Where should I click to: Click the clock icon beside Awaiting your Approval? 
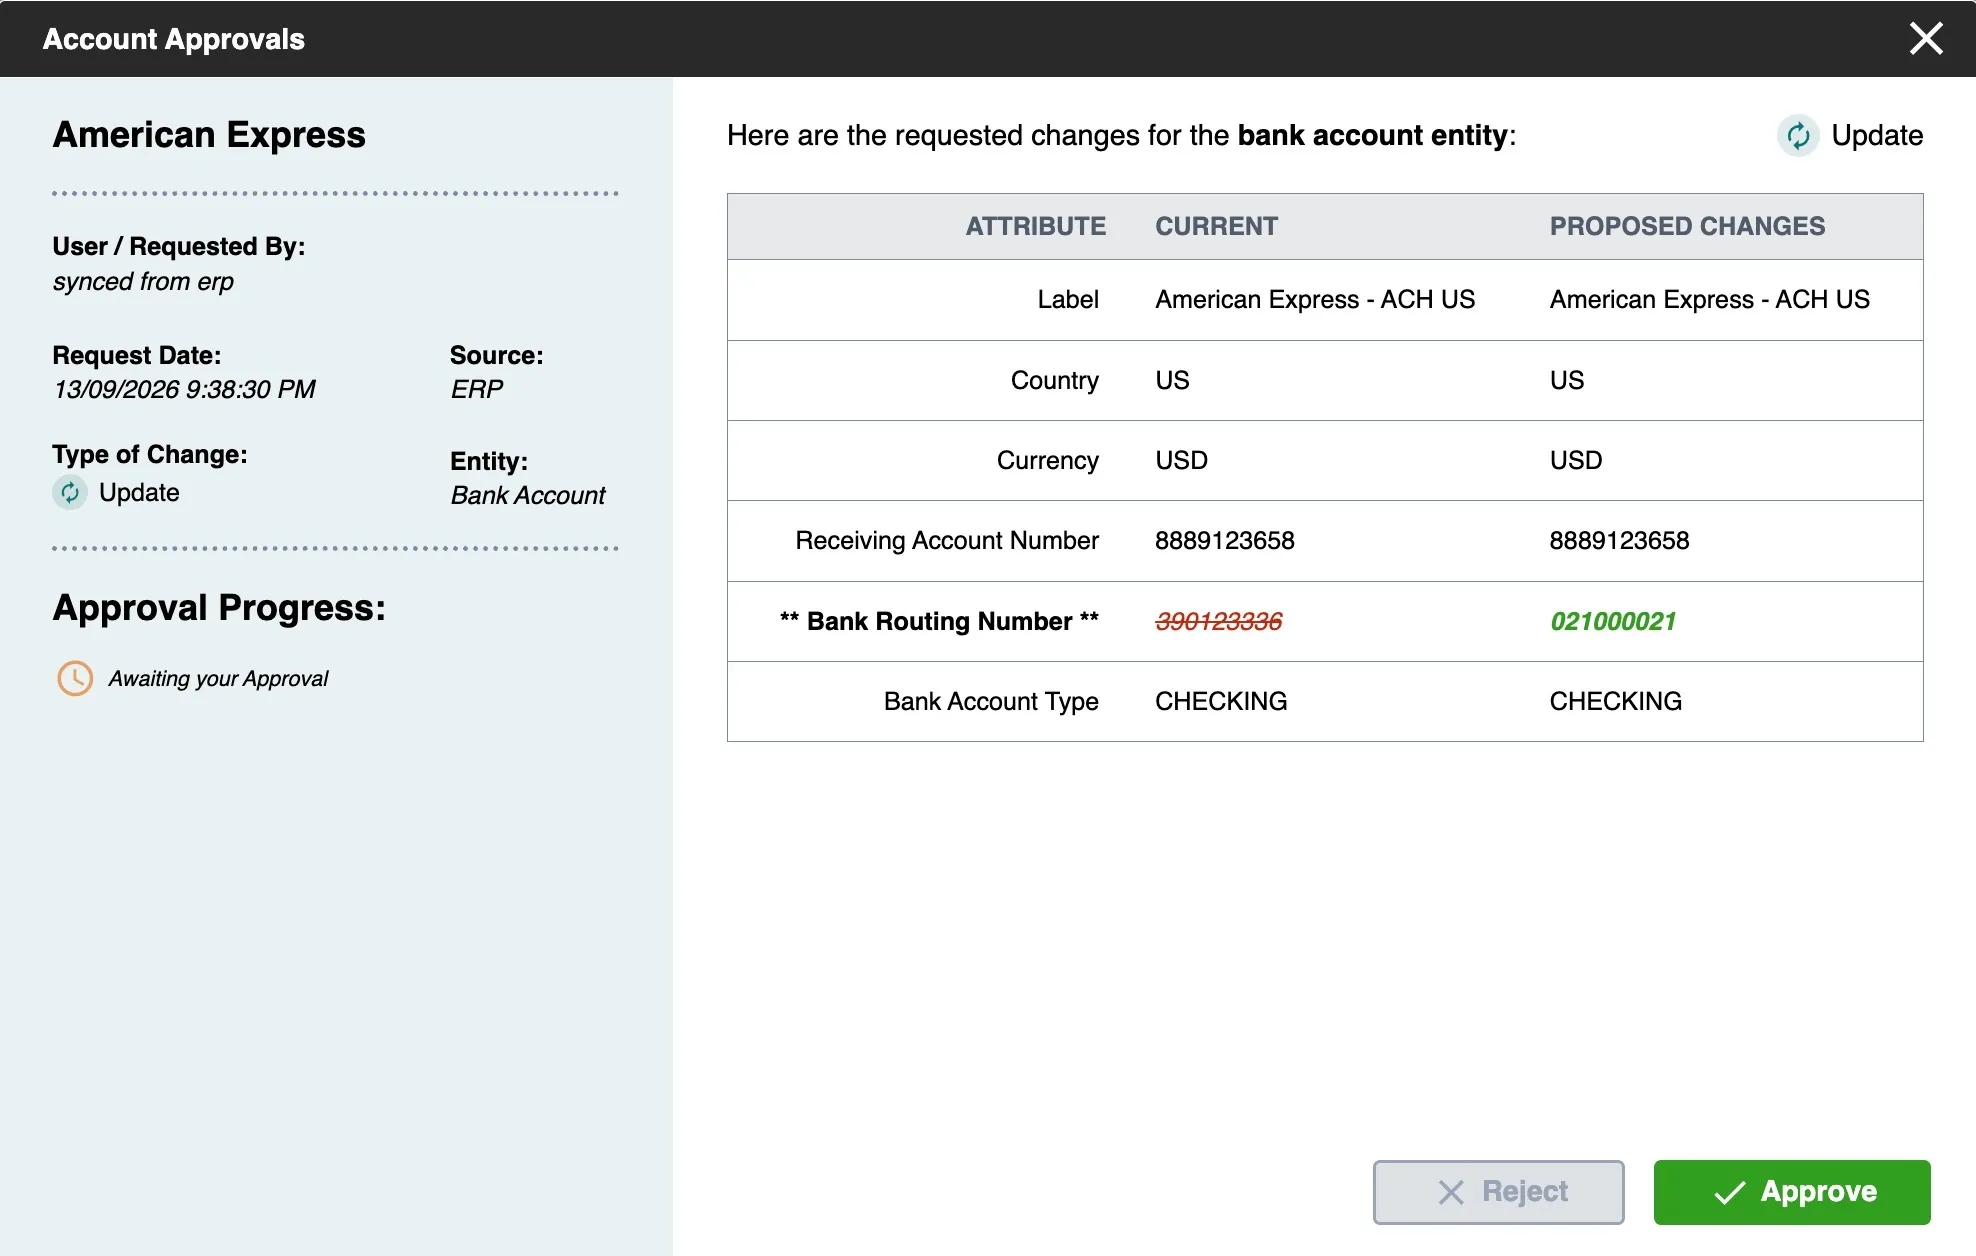pyautogui.click(x=75, y=678)
